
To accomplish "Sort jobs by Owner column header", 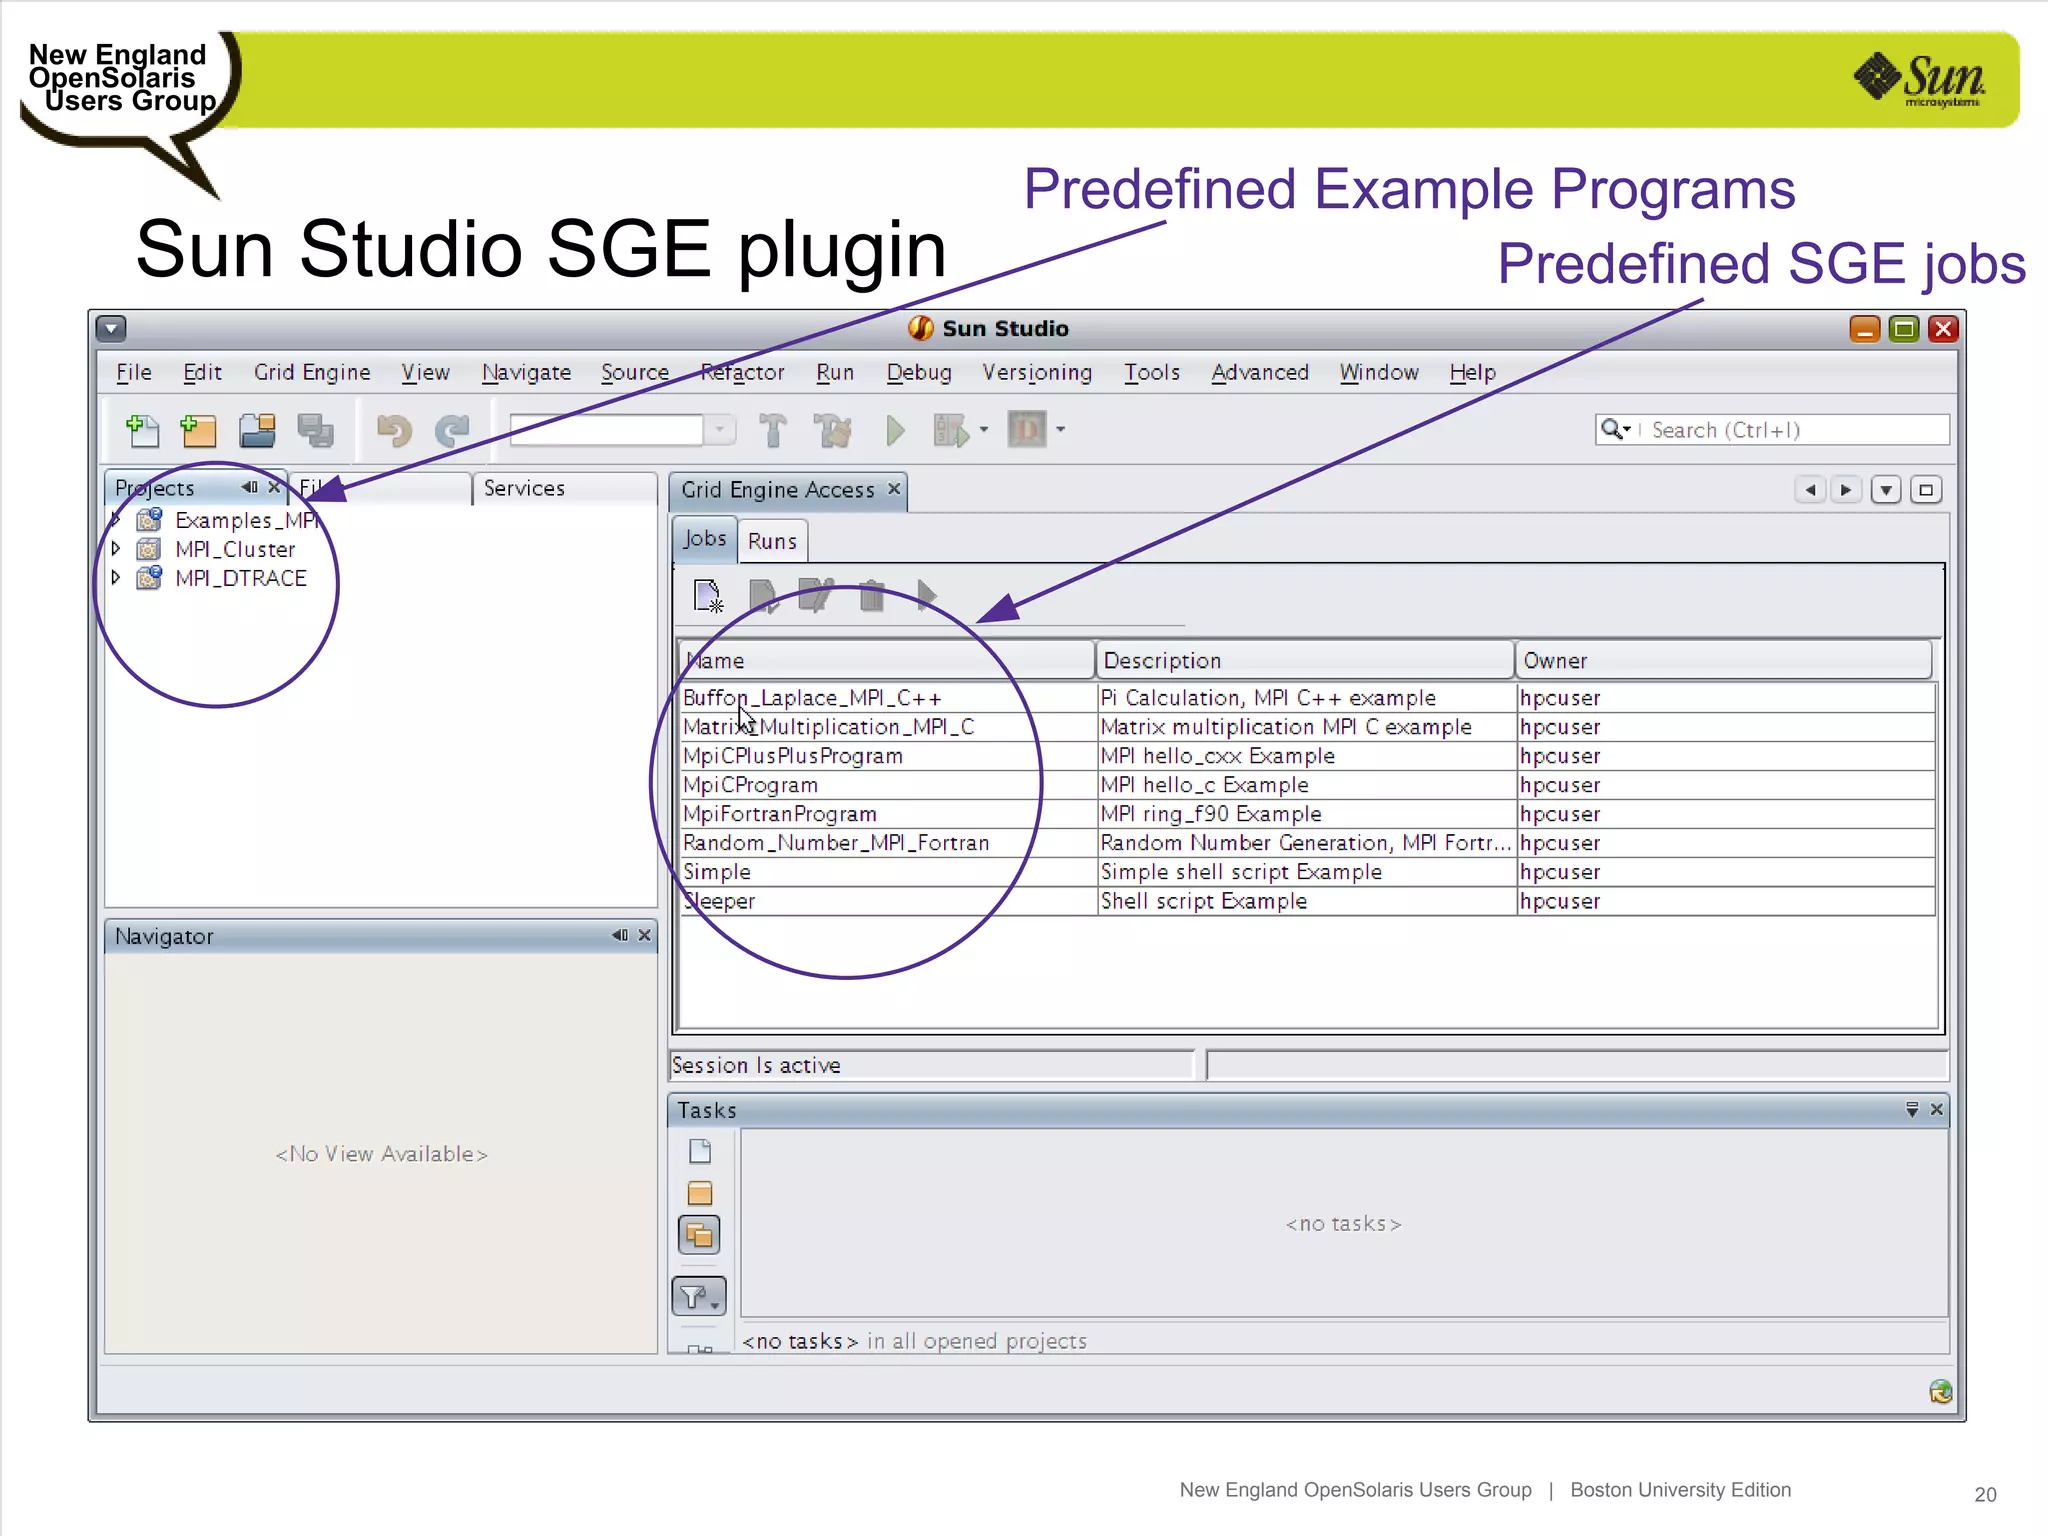I will point(1724,660).
